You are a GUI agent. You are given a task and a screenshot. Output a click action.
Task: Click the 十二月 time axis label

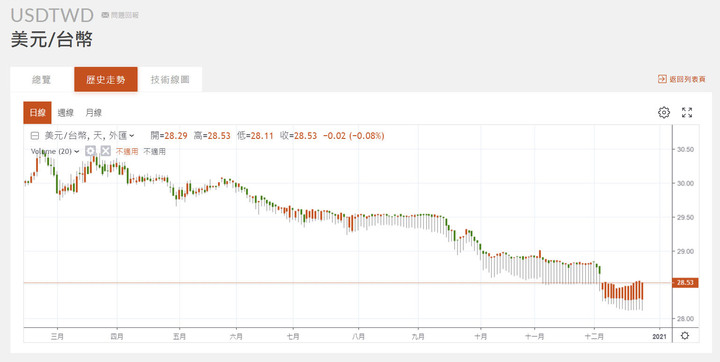(x=594, y=337)
